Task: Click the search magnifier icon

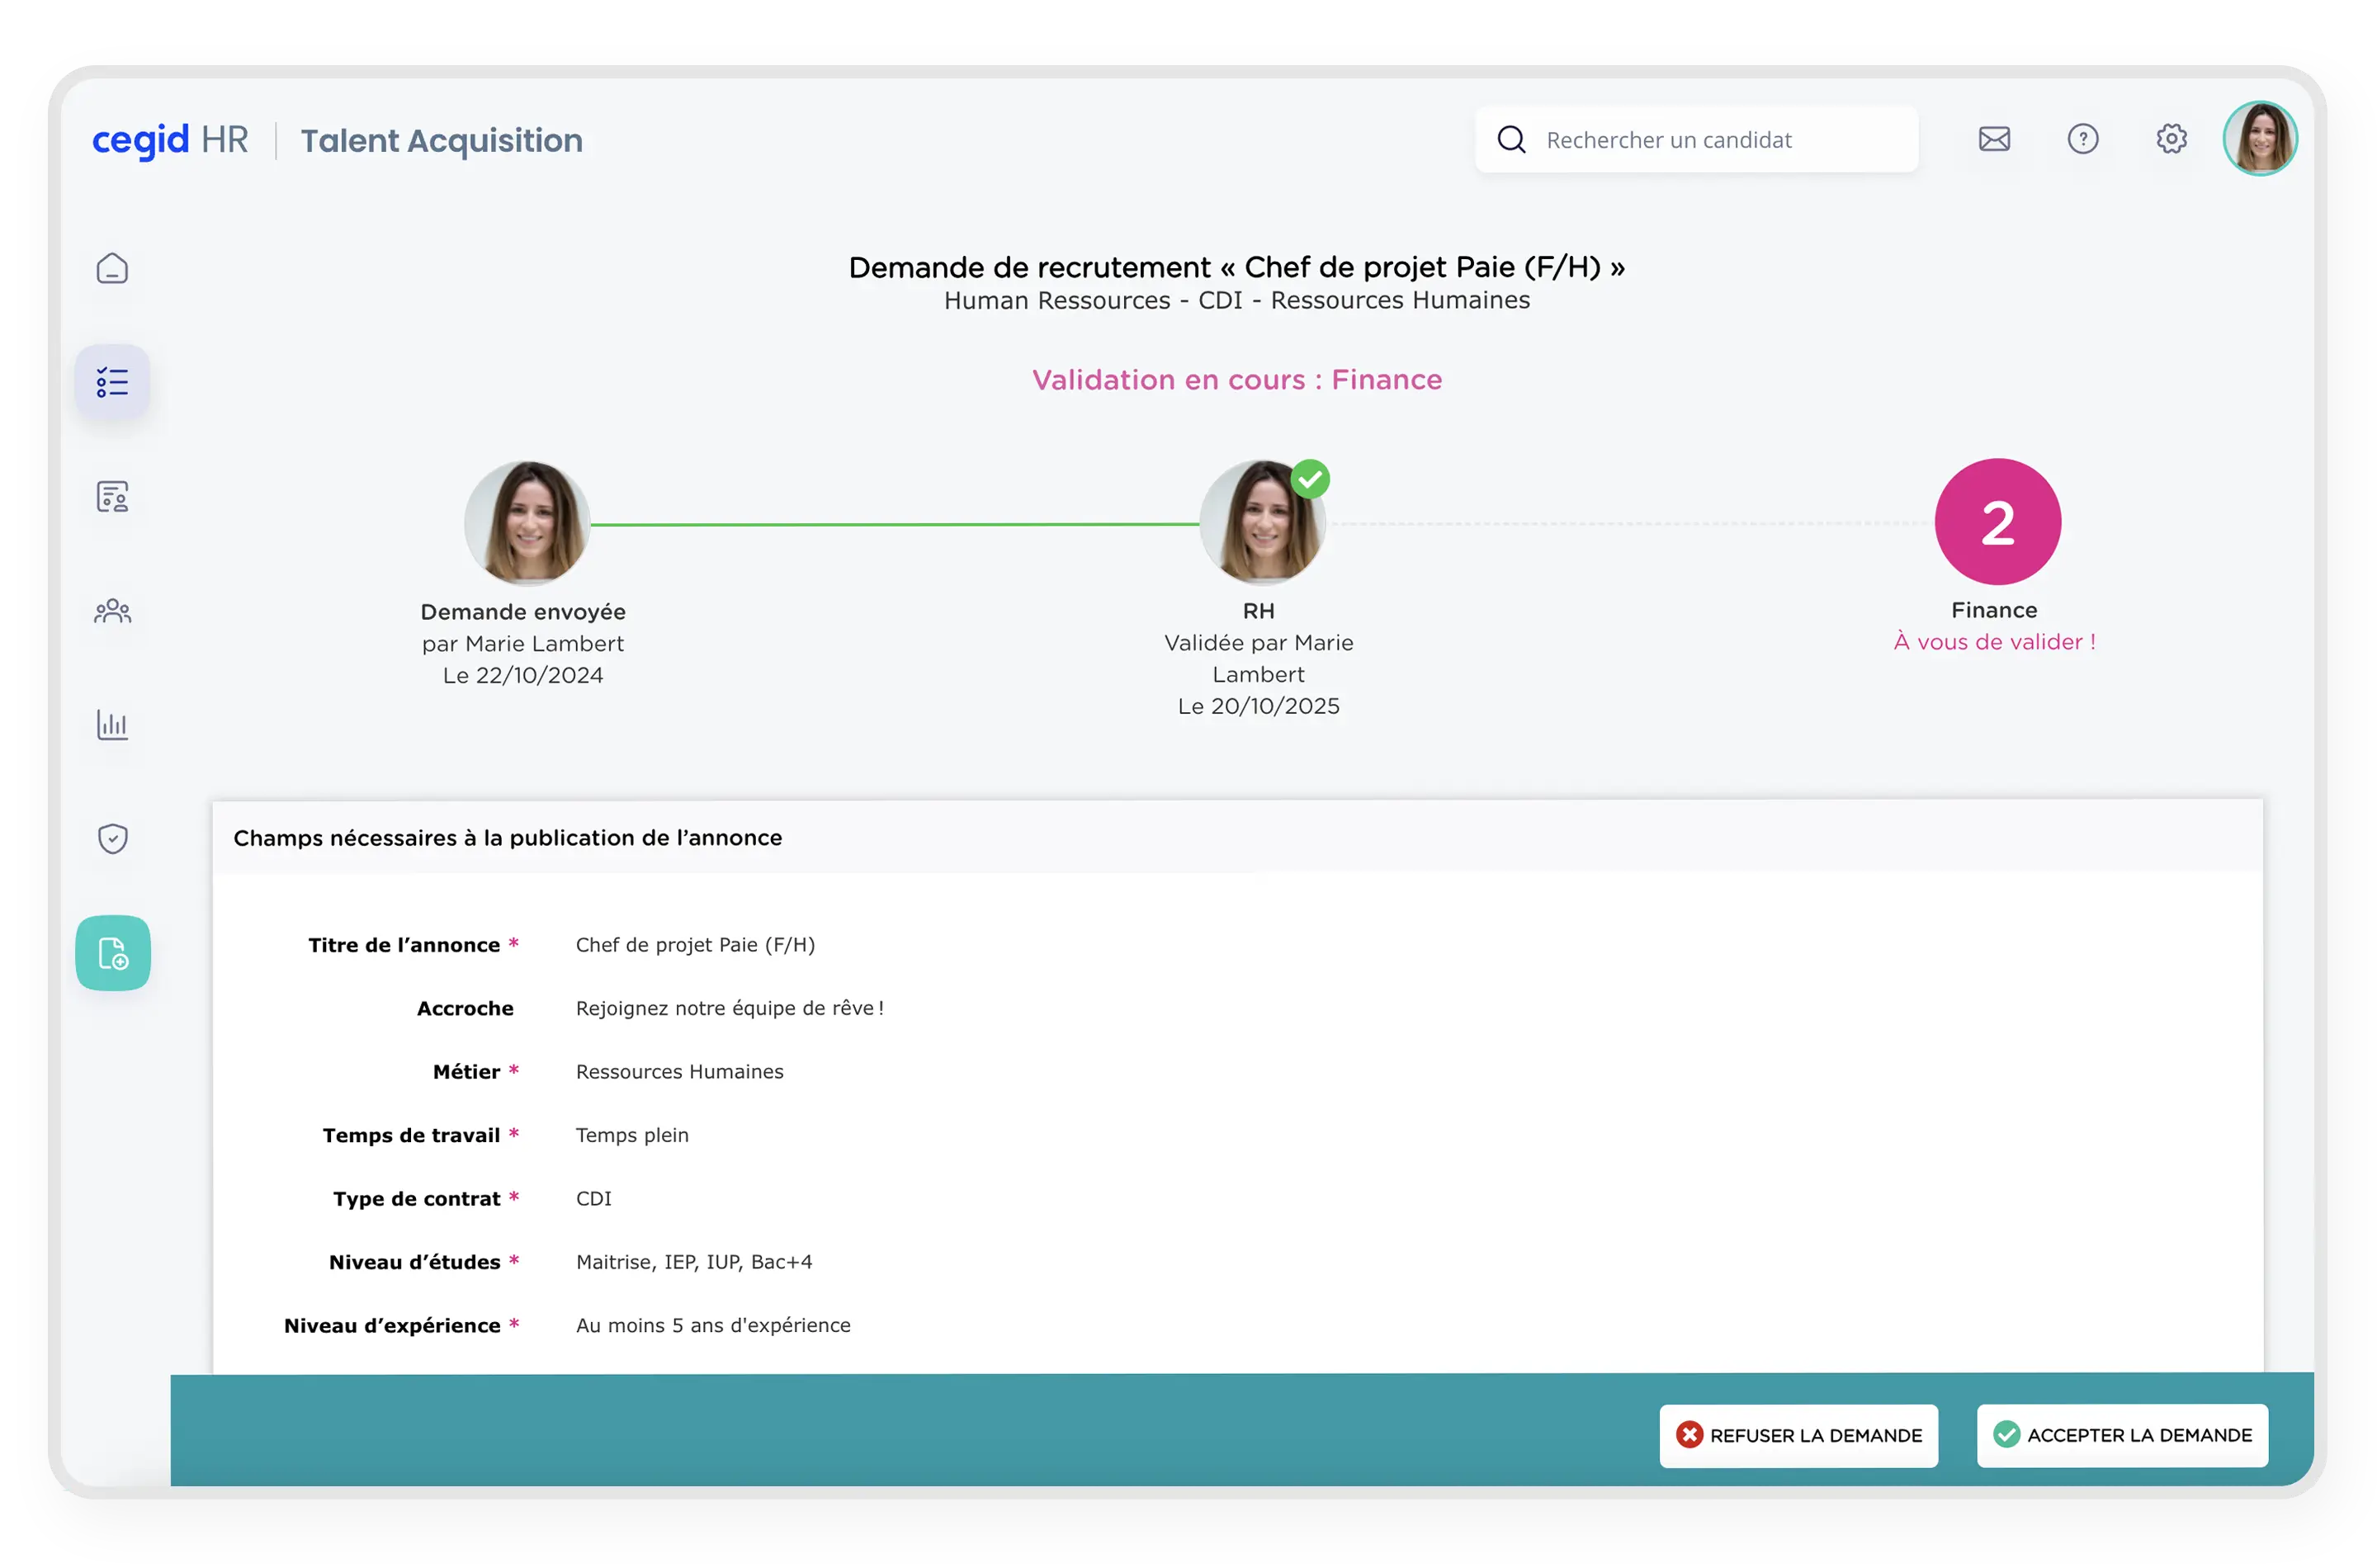Action: click(1511, 139)
